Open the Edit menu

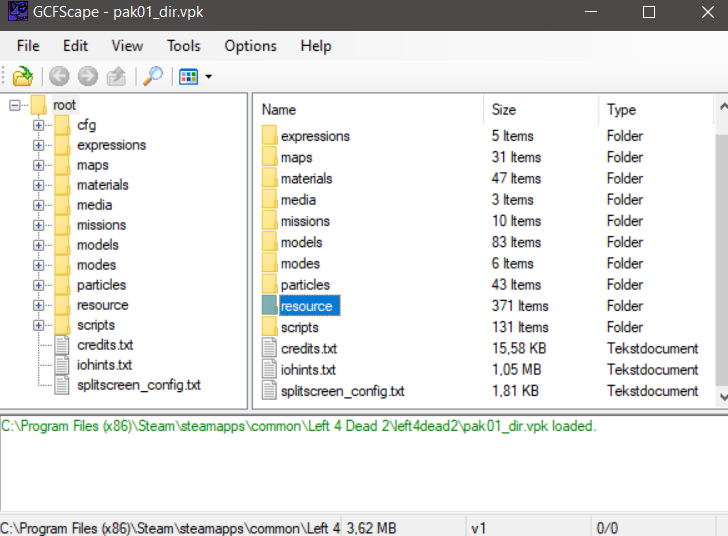75,46
